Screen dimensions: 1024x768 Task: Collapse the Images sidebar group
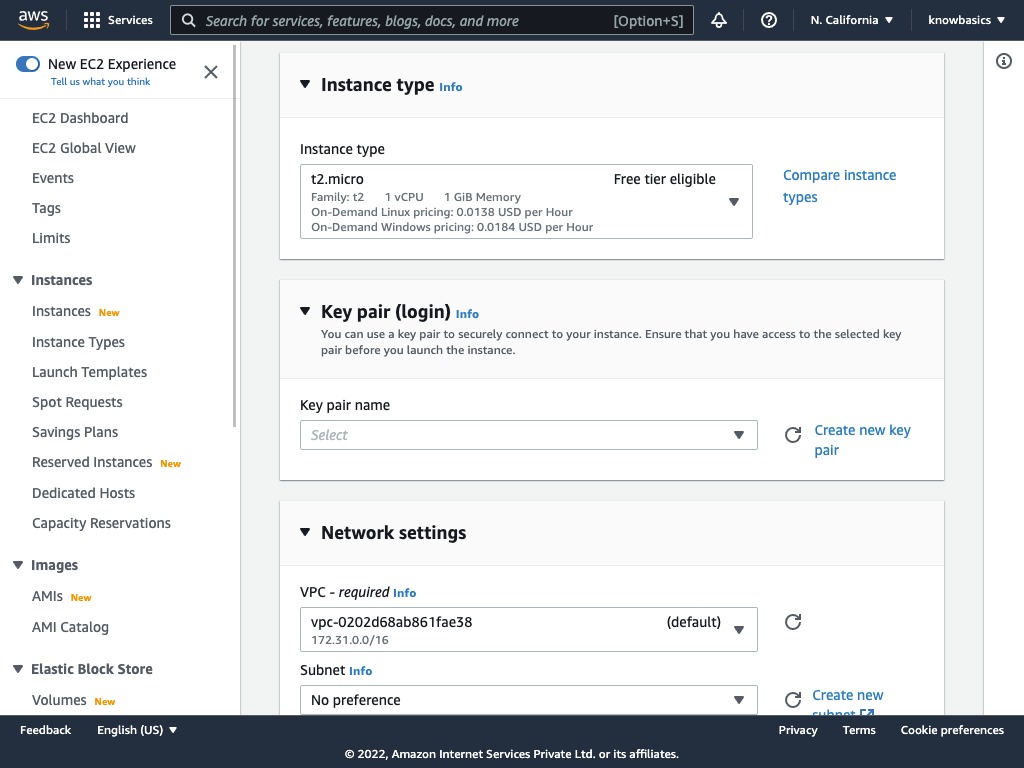[x=18, y=565]
